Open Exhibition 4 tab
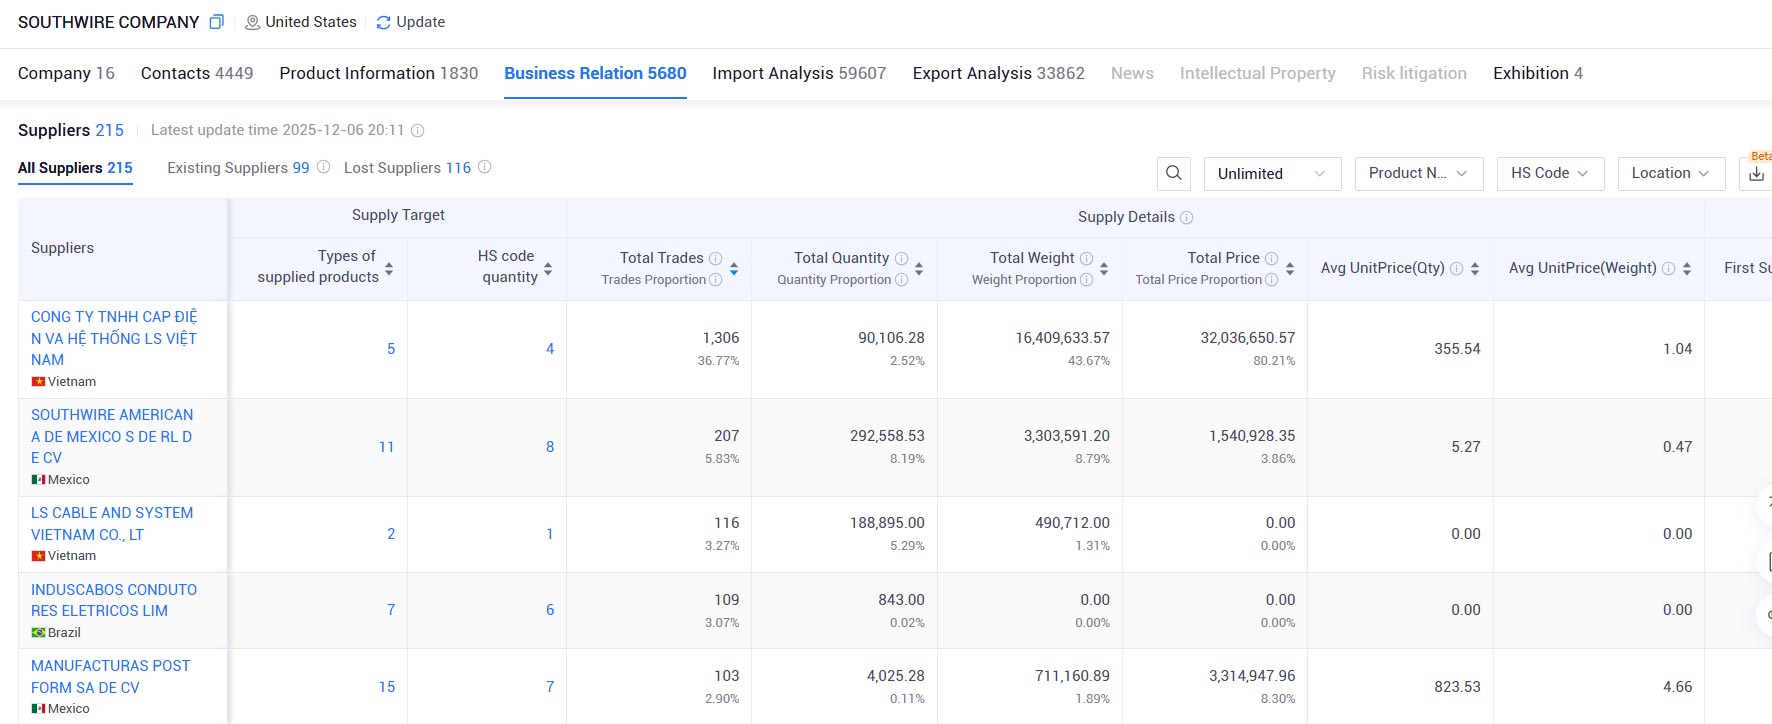The height and width of the screenshot is (724, 1772). (1538, 73)
